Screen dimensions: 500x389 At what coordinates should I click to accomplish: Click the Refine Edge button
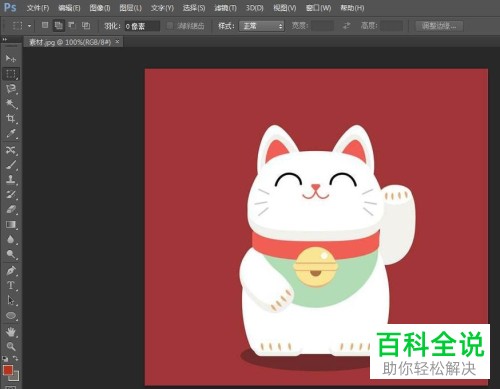pos(439,26)
